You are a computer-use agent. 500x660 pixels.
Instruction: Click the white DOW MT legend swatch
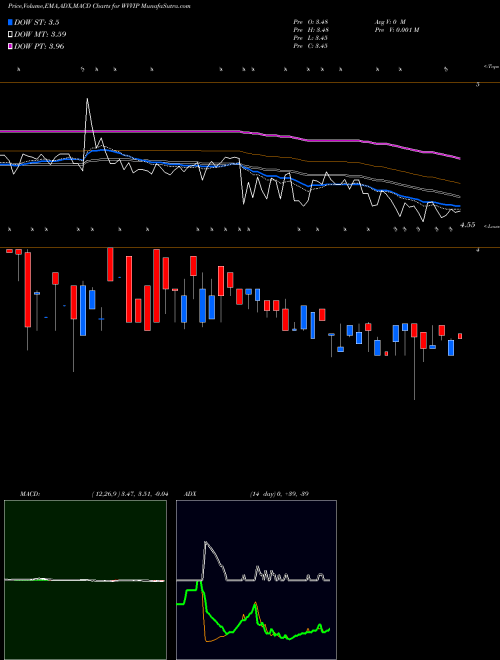click(x=10, y=35)
